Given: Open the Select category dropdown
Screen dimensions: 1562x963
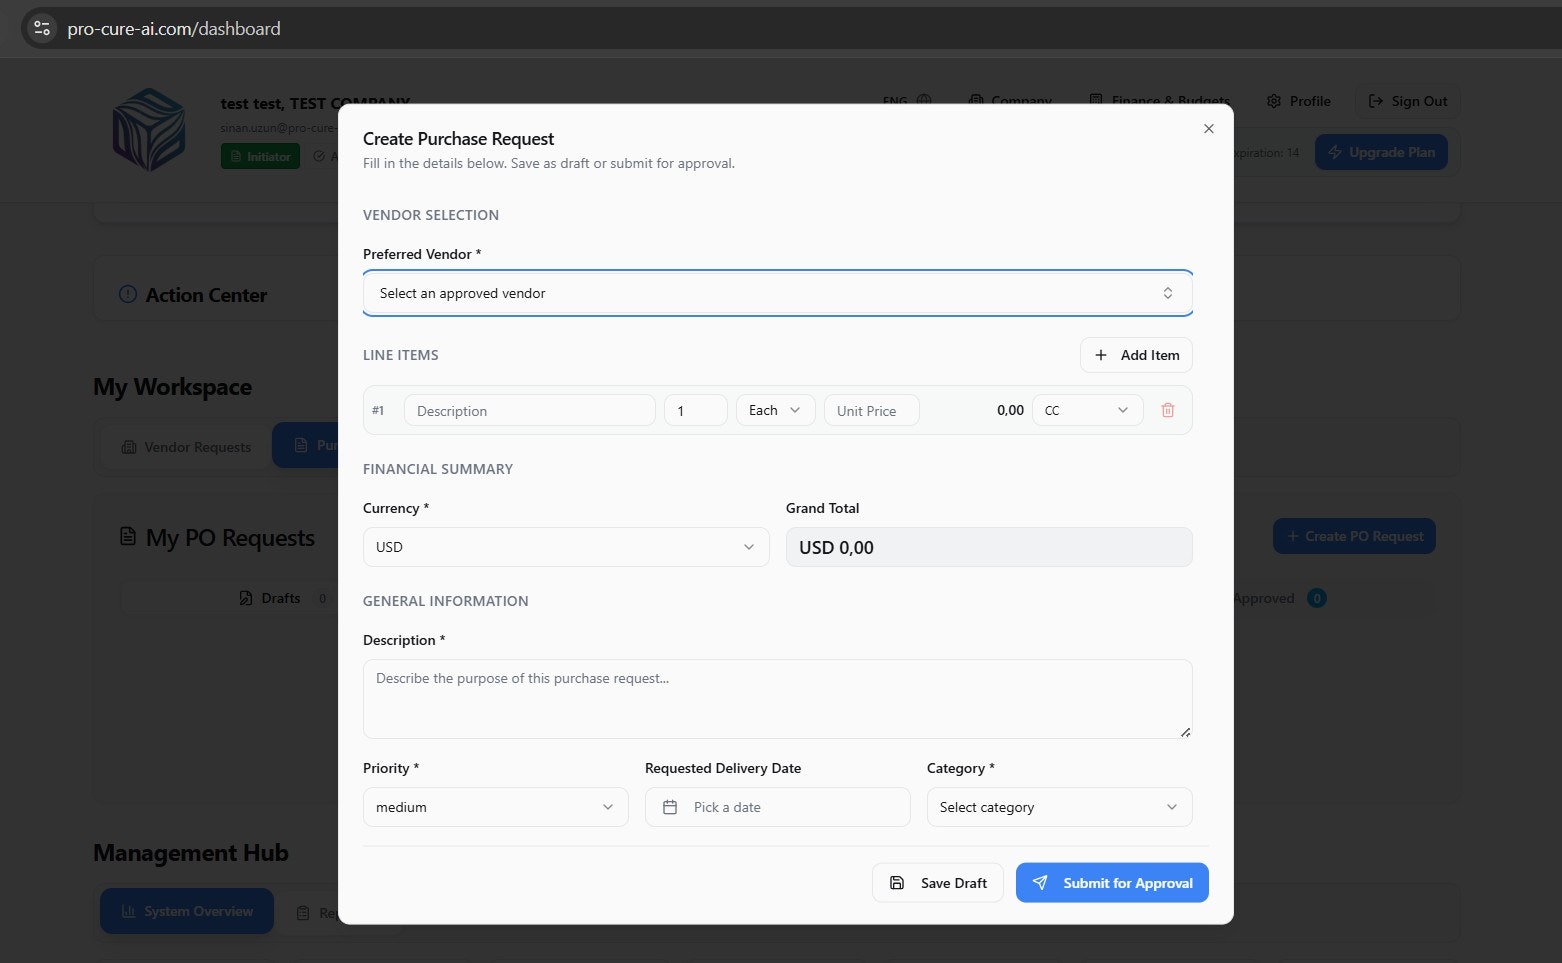Looking at the screenshot, I should [1059, 807].
